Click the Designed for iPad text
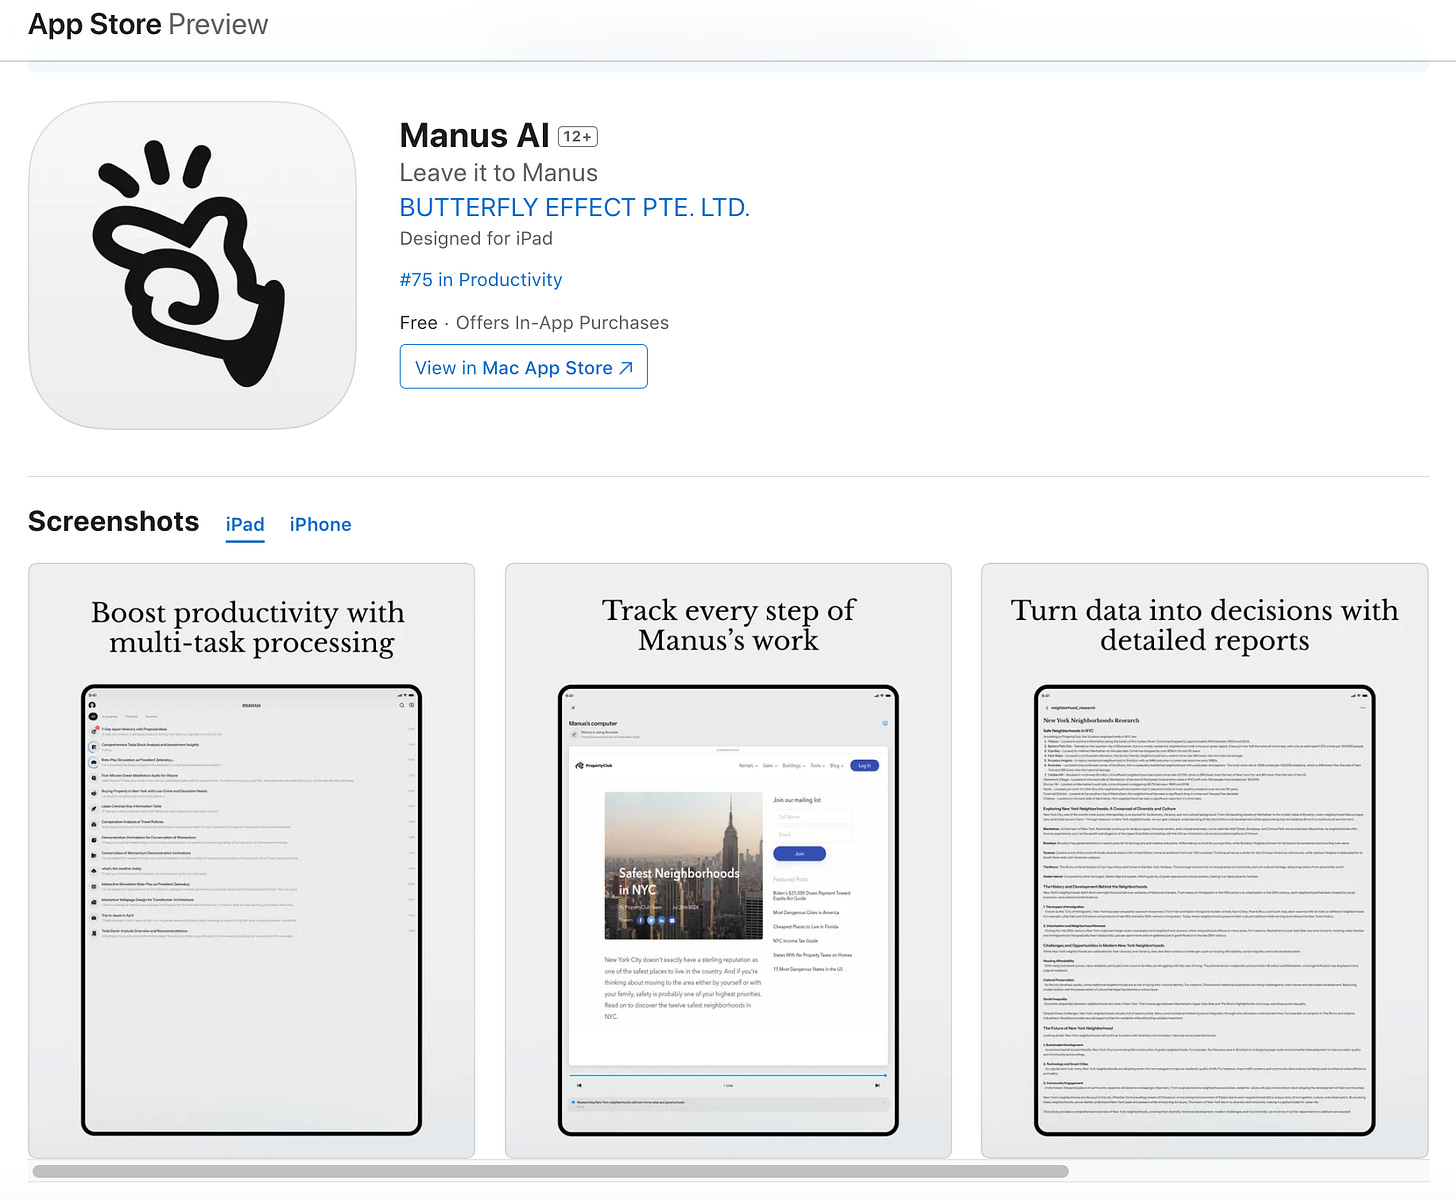This screenshot has width=1456, height=1200. pyautogui.click(x=476, y=238)
